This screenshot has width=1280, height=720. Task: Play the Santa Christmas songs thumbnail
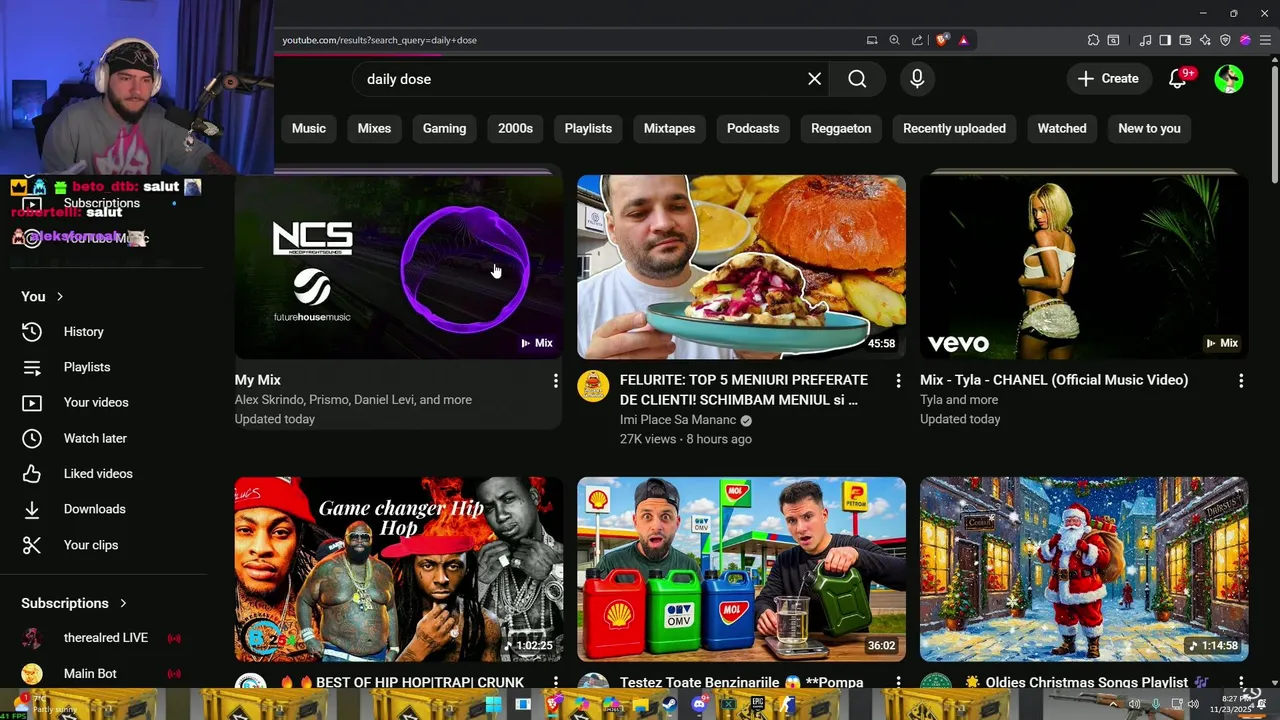pyautogui.click(x=1084, y=569)
